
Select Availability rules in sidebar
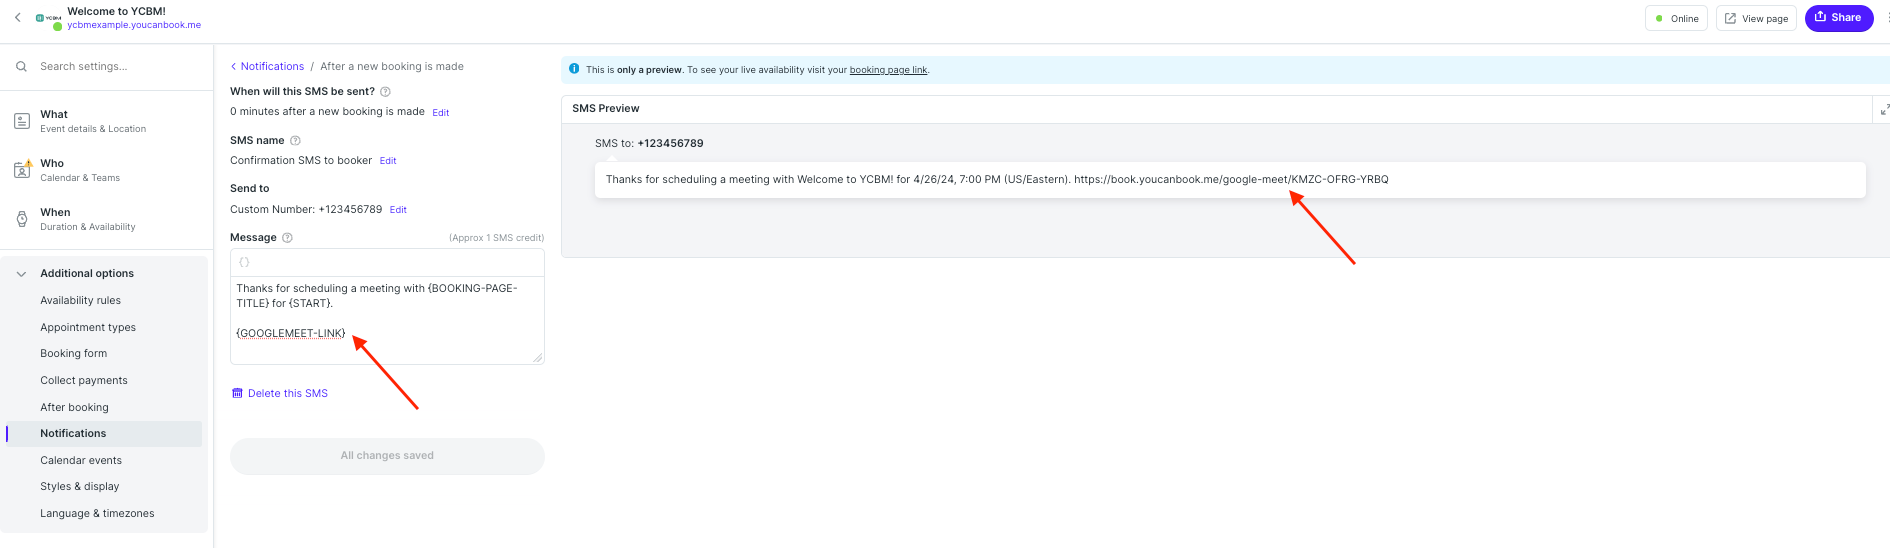(80, 300)
